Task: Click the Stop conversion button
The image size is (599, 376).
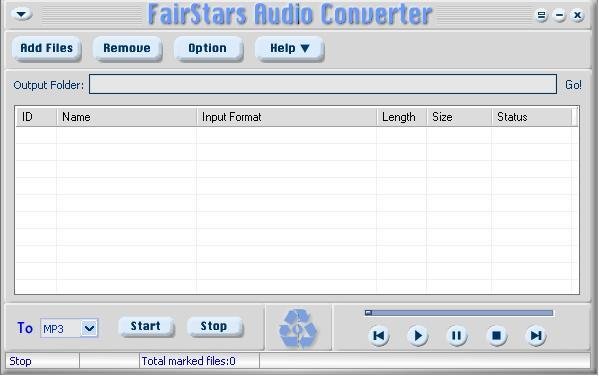Action: [214, 326]
